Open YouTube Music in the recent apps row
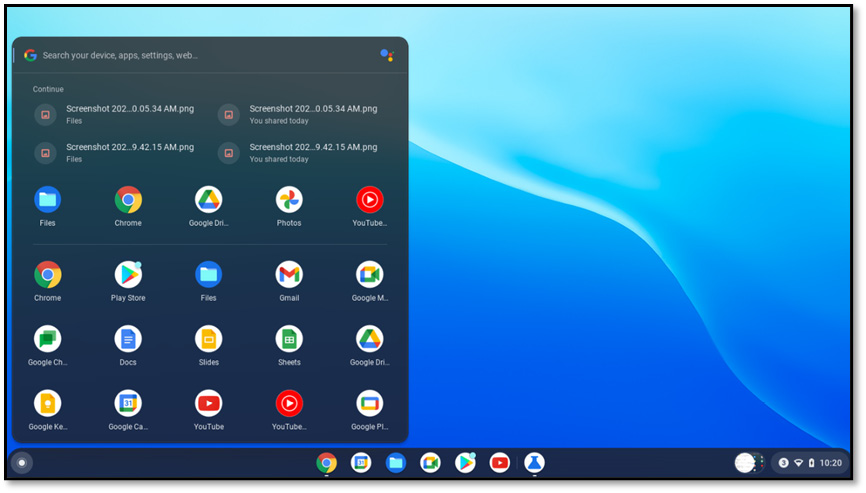Image resolution: width=866 pixels, height=493 pixels. pos(369,206)
